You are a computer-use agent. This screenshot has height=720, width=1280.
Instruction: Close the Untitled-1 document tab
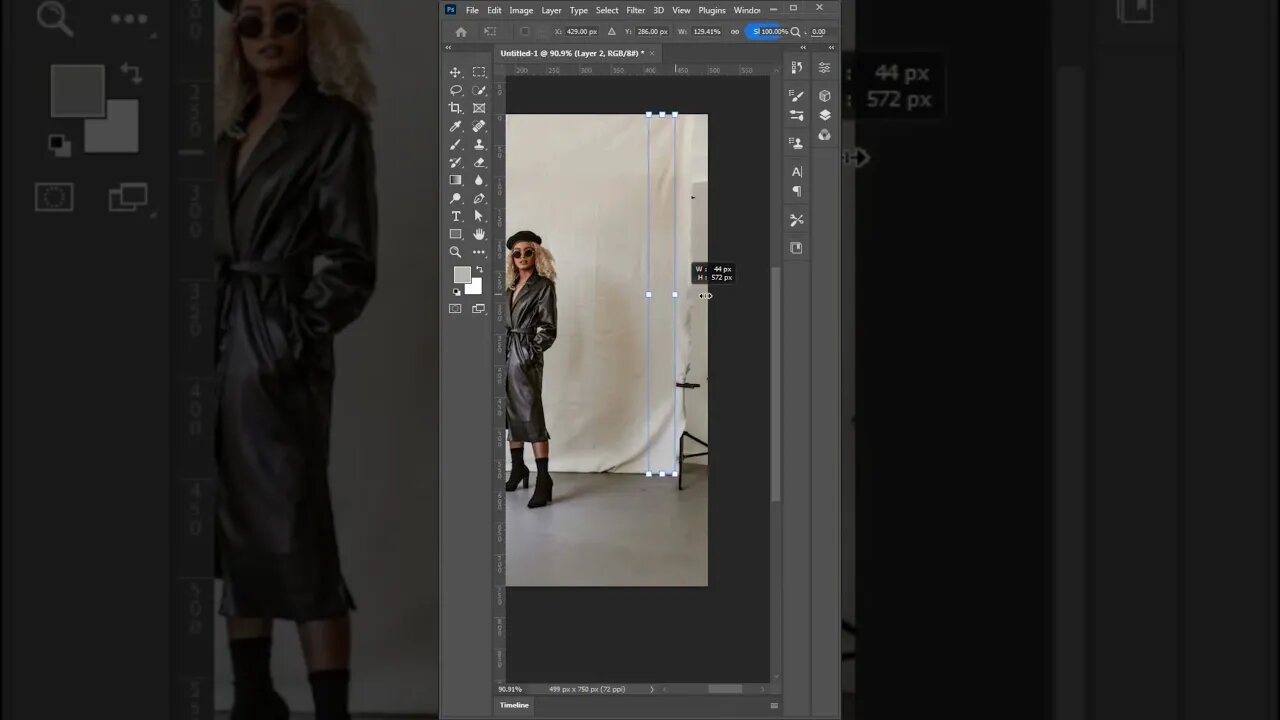[652, 53]
